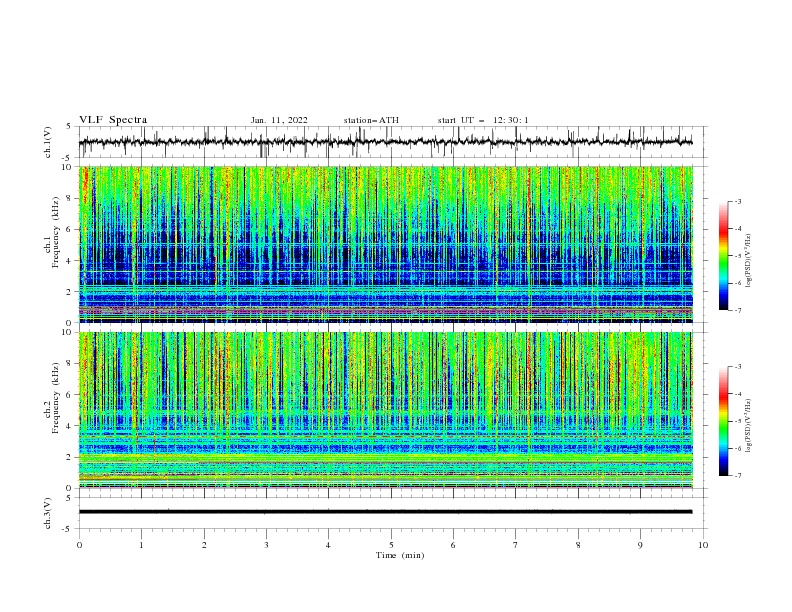Viewport: 792px width, 612px height.
Task: Click the "-5" tick on ch.3(V) axis
Action: [68, 529]
